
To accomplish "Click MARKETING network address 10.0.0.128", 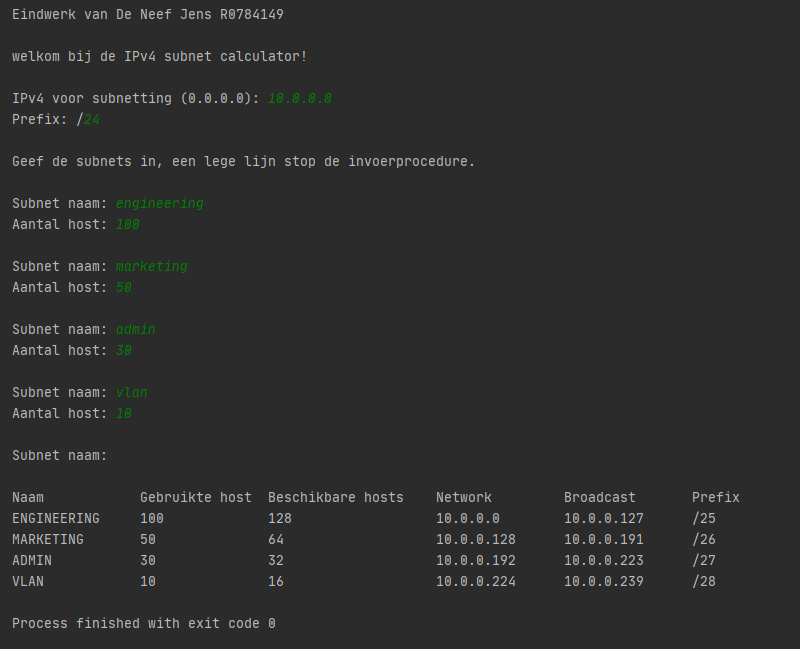I will point(475,540).
